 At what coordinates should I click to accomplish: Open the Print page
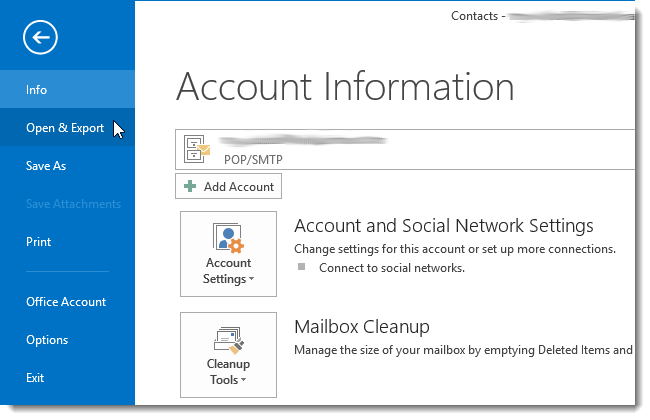point(67,242)
